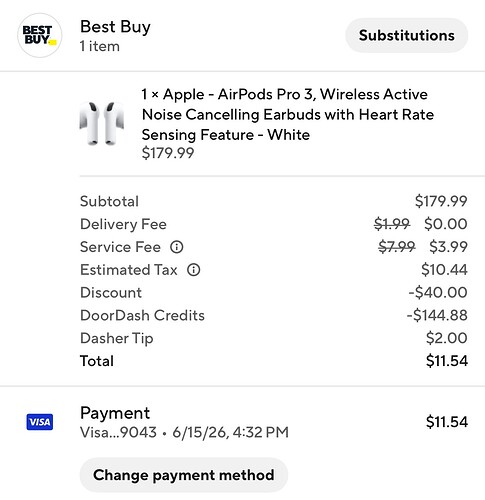Image resolution: width=485 pixels, height=500 pixels.
Task: Click Change payment method button
Action: click(184, 475)
